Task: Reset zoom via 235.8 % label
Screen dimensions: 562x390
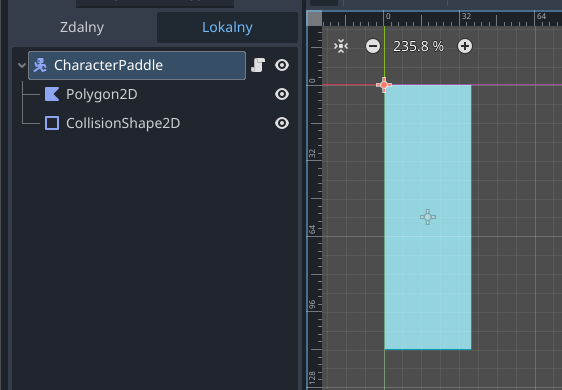Action: click(x=418, y=46)
